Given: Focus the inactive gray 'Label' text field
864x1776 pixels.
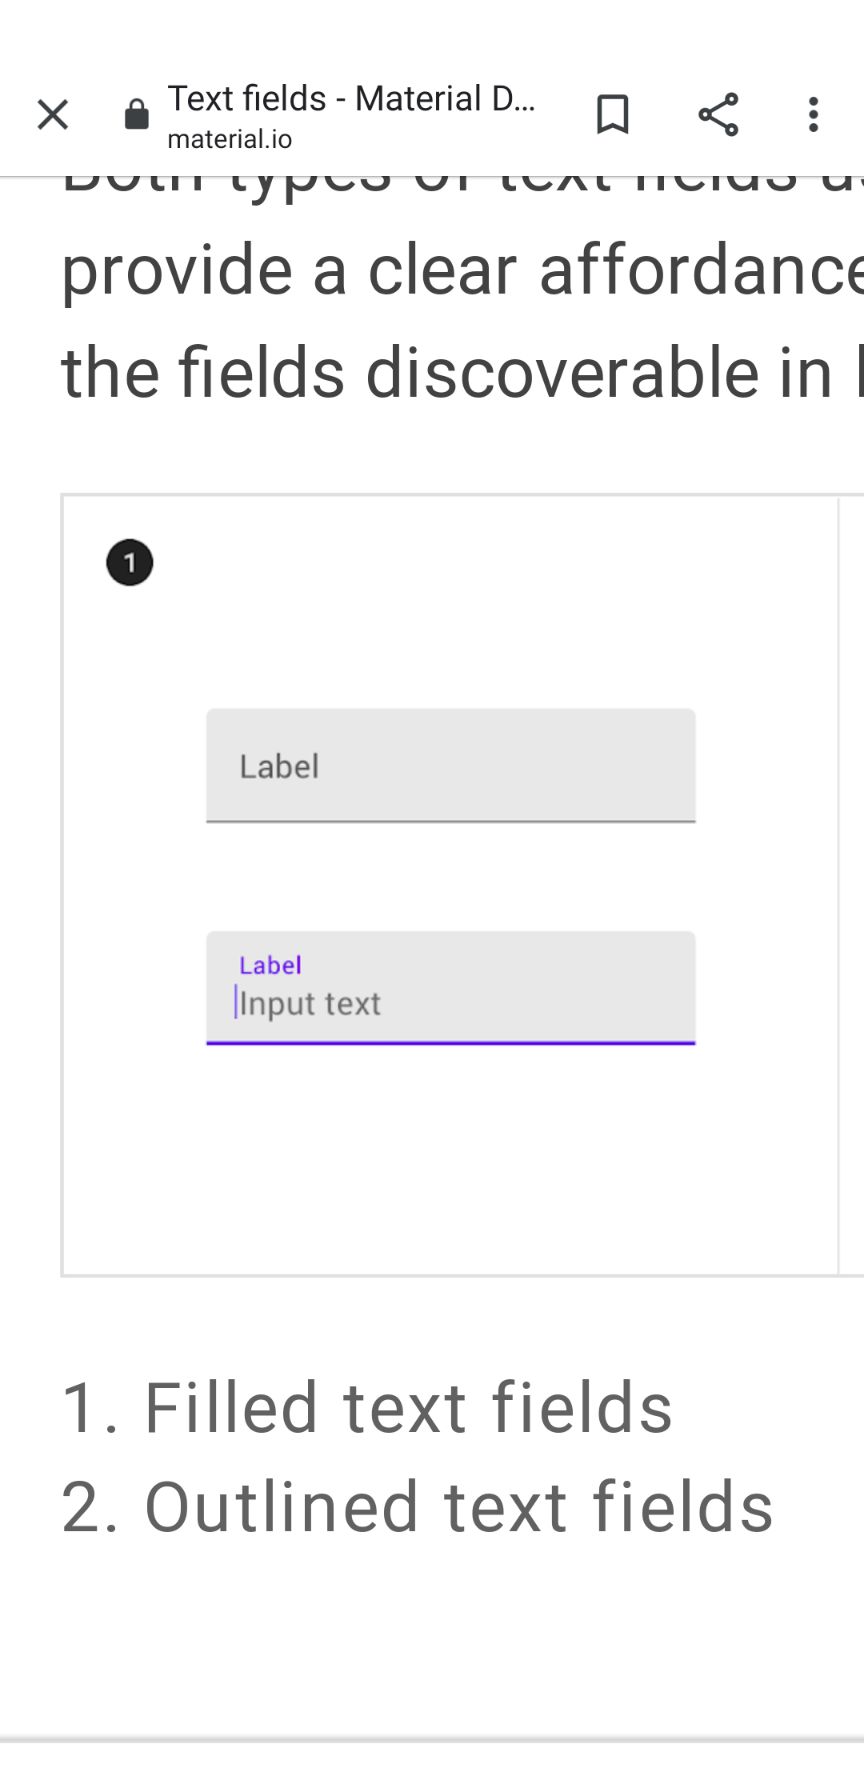Looking at the screenshot, I should [450, 766].
